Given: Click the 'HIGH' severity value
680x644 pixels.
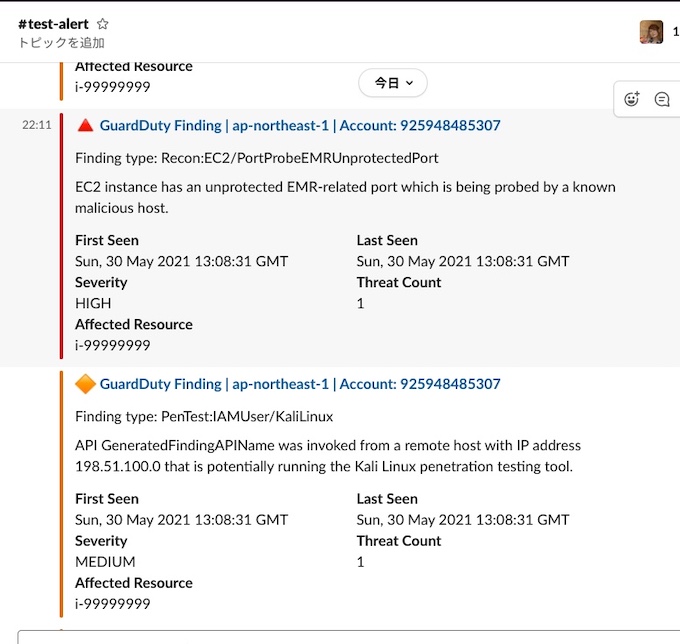Looking at the screenshot, I should pos(93,303).
